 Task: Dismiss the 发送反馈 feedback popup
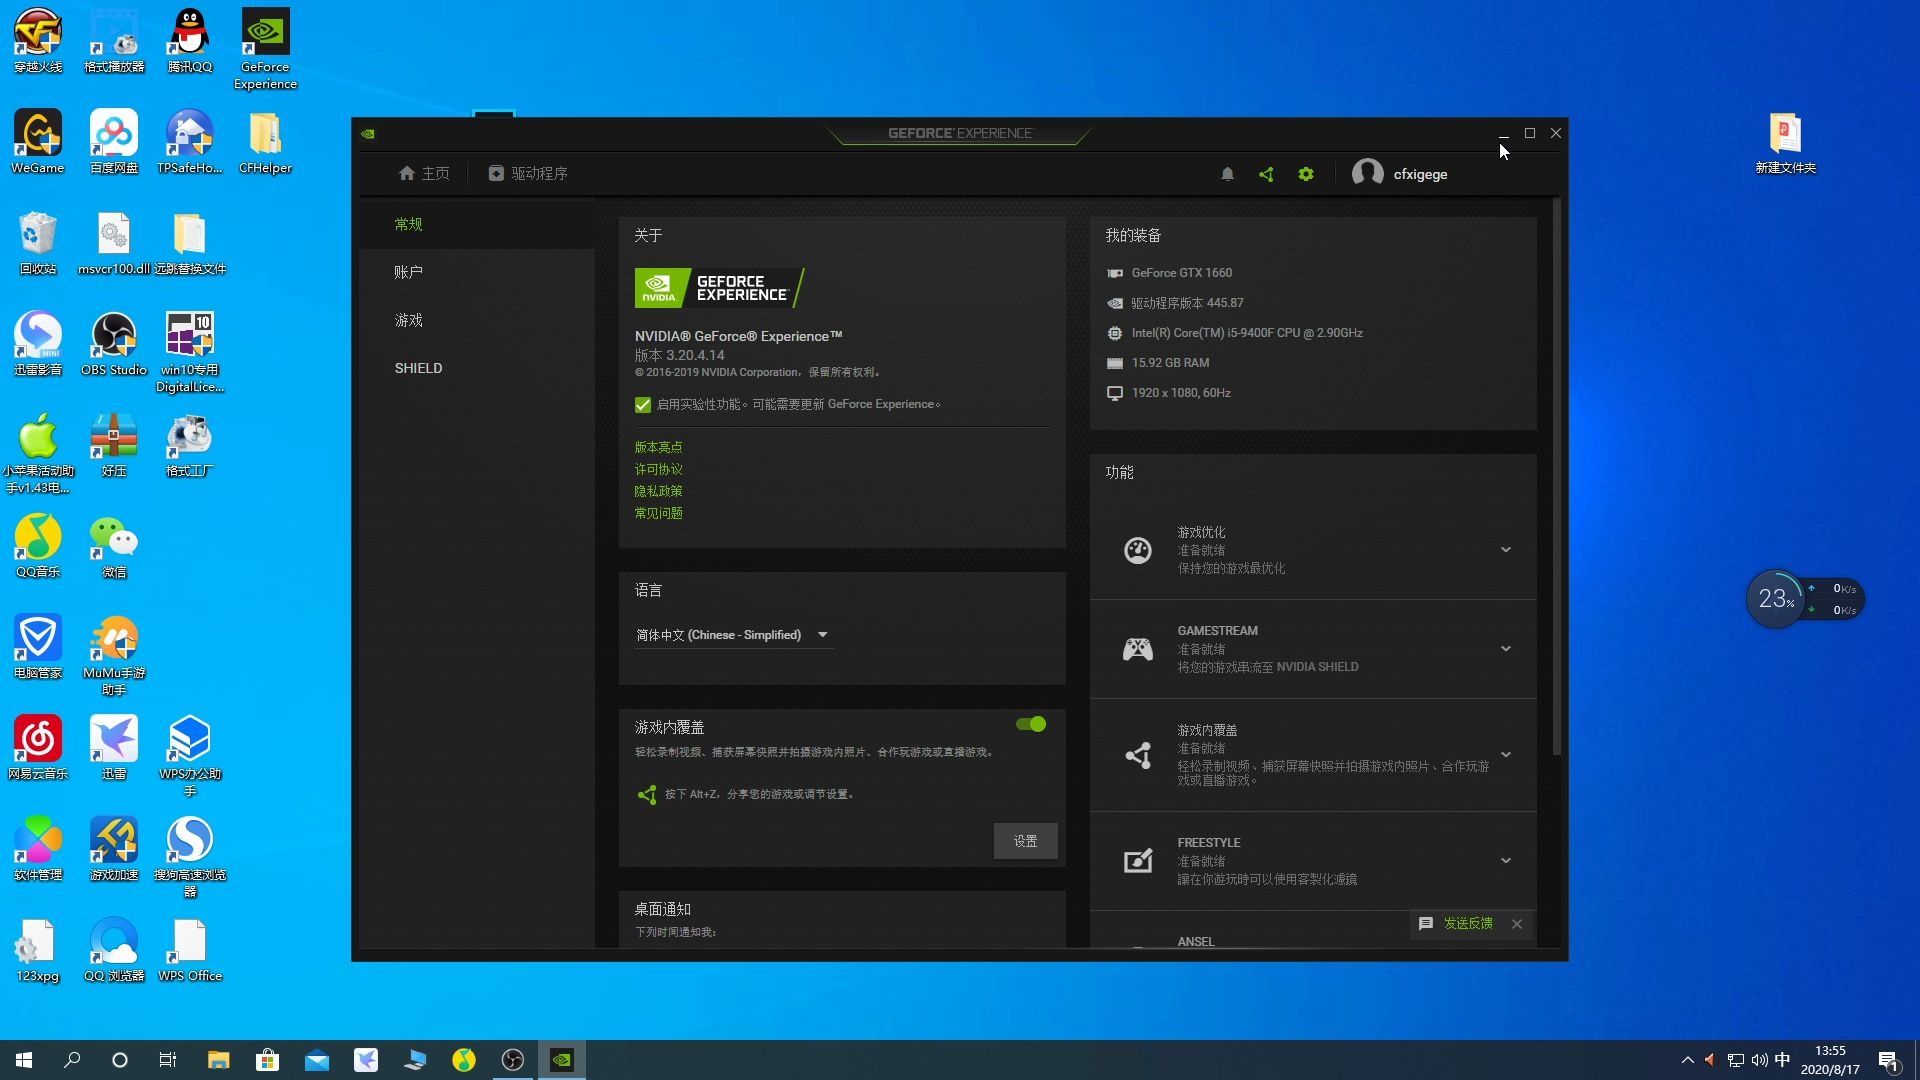(1517, 924)
